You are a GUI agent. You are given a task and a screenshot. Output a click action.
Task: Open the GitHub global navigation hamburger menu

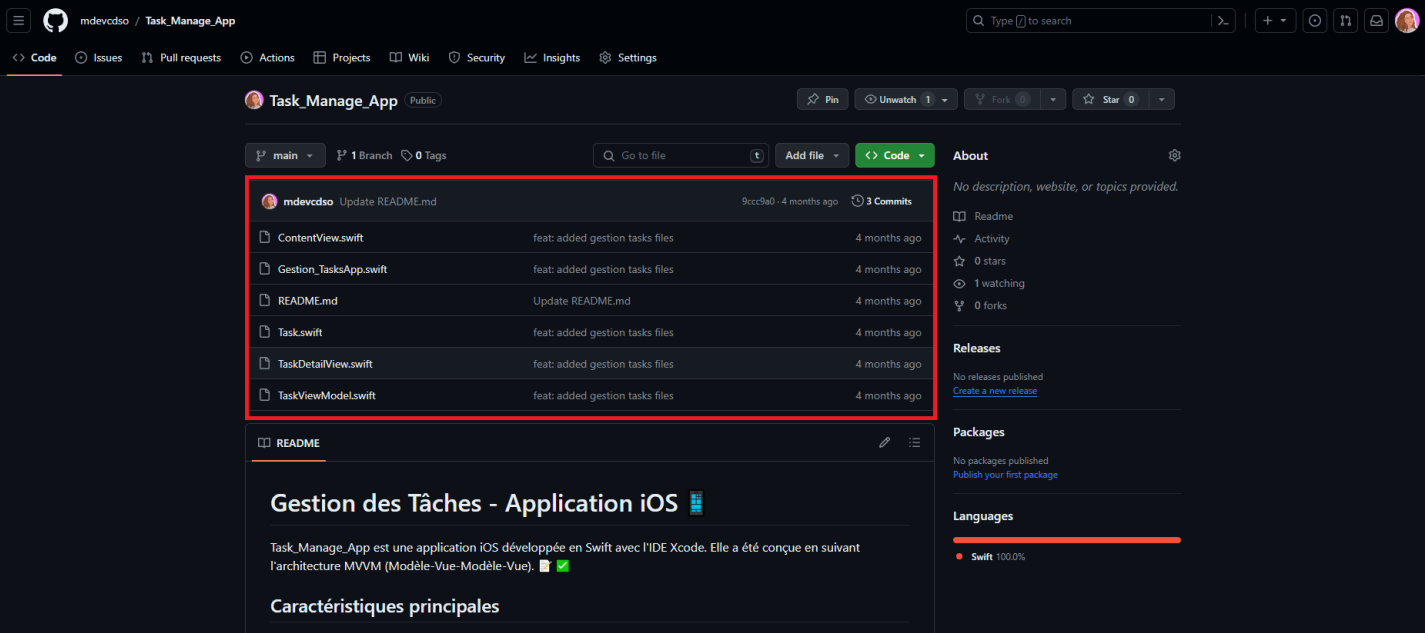click(x=18, y=20)
